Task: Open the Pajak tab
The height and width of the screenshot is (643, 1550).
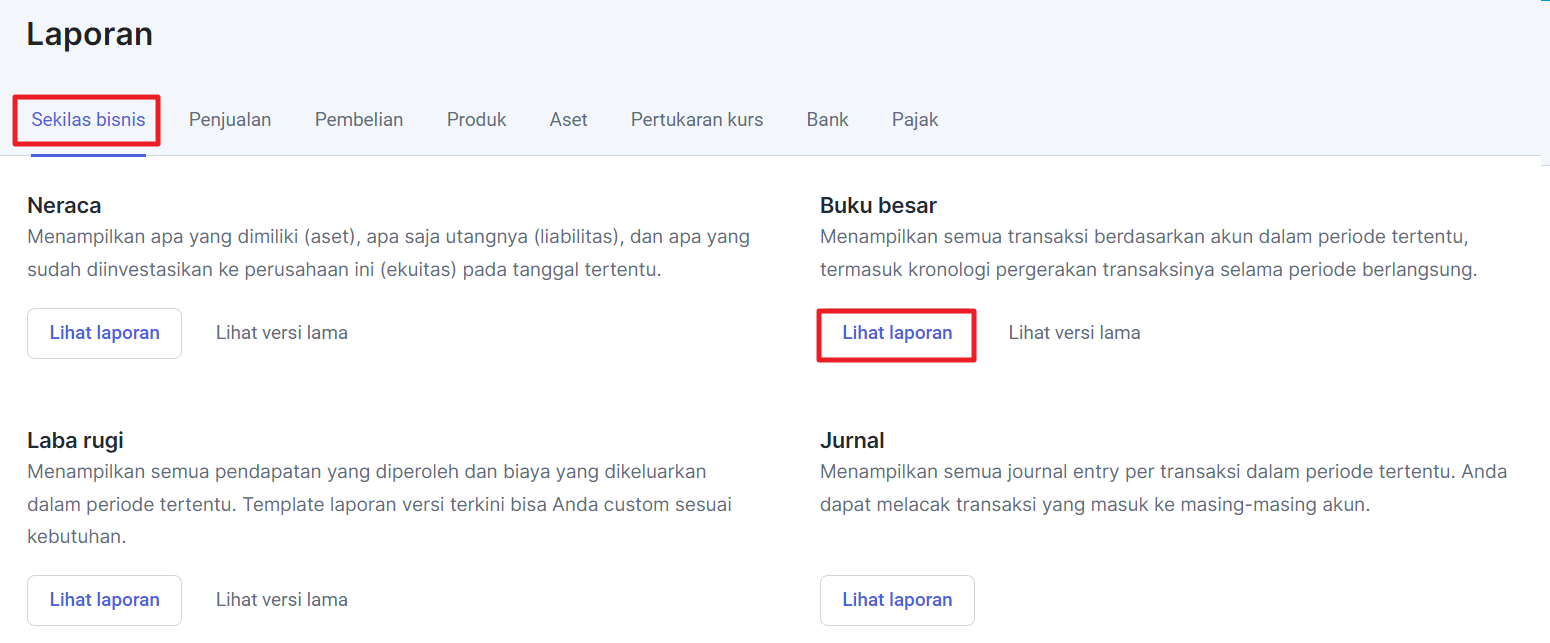Action: (x=915, y=120)
